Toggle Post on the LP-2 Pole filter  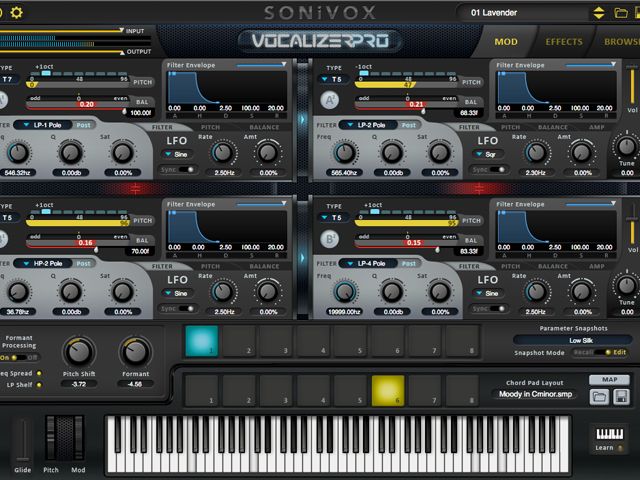pyautogui.click(x=409, y=125)
